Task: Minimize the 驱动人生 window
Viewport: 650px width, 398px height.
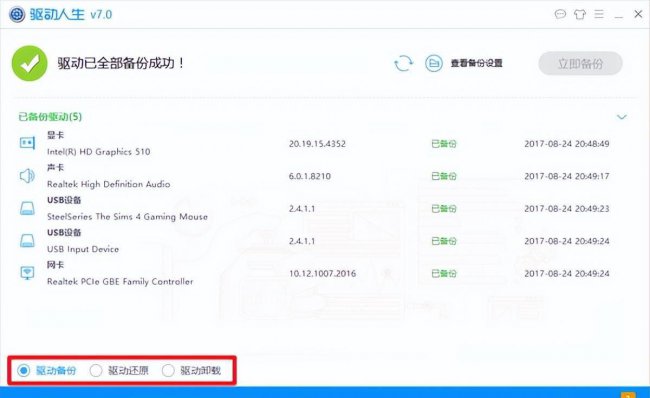Action: [618, 17]
